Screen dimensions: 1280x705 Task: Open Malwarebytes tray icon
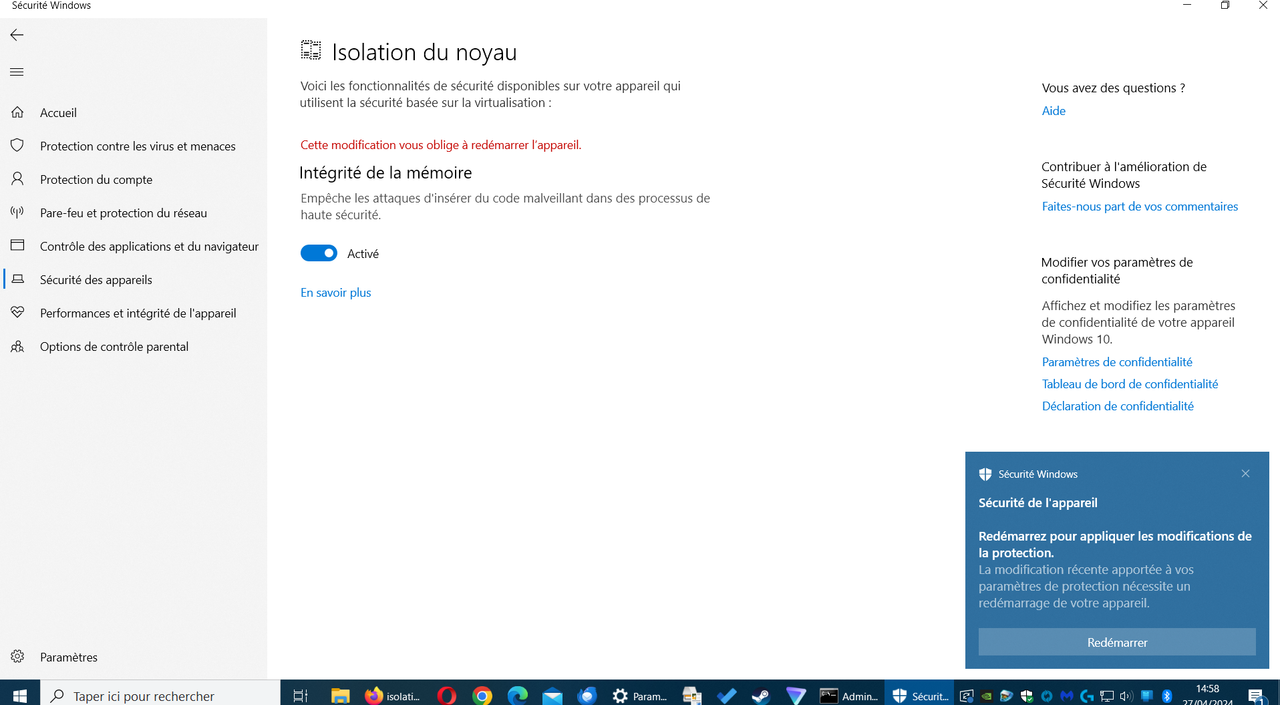[x=1067, y=696]
